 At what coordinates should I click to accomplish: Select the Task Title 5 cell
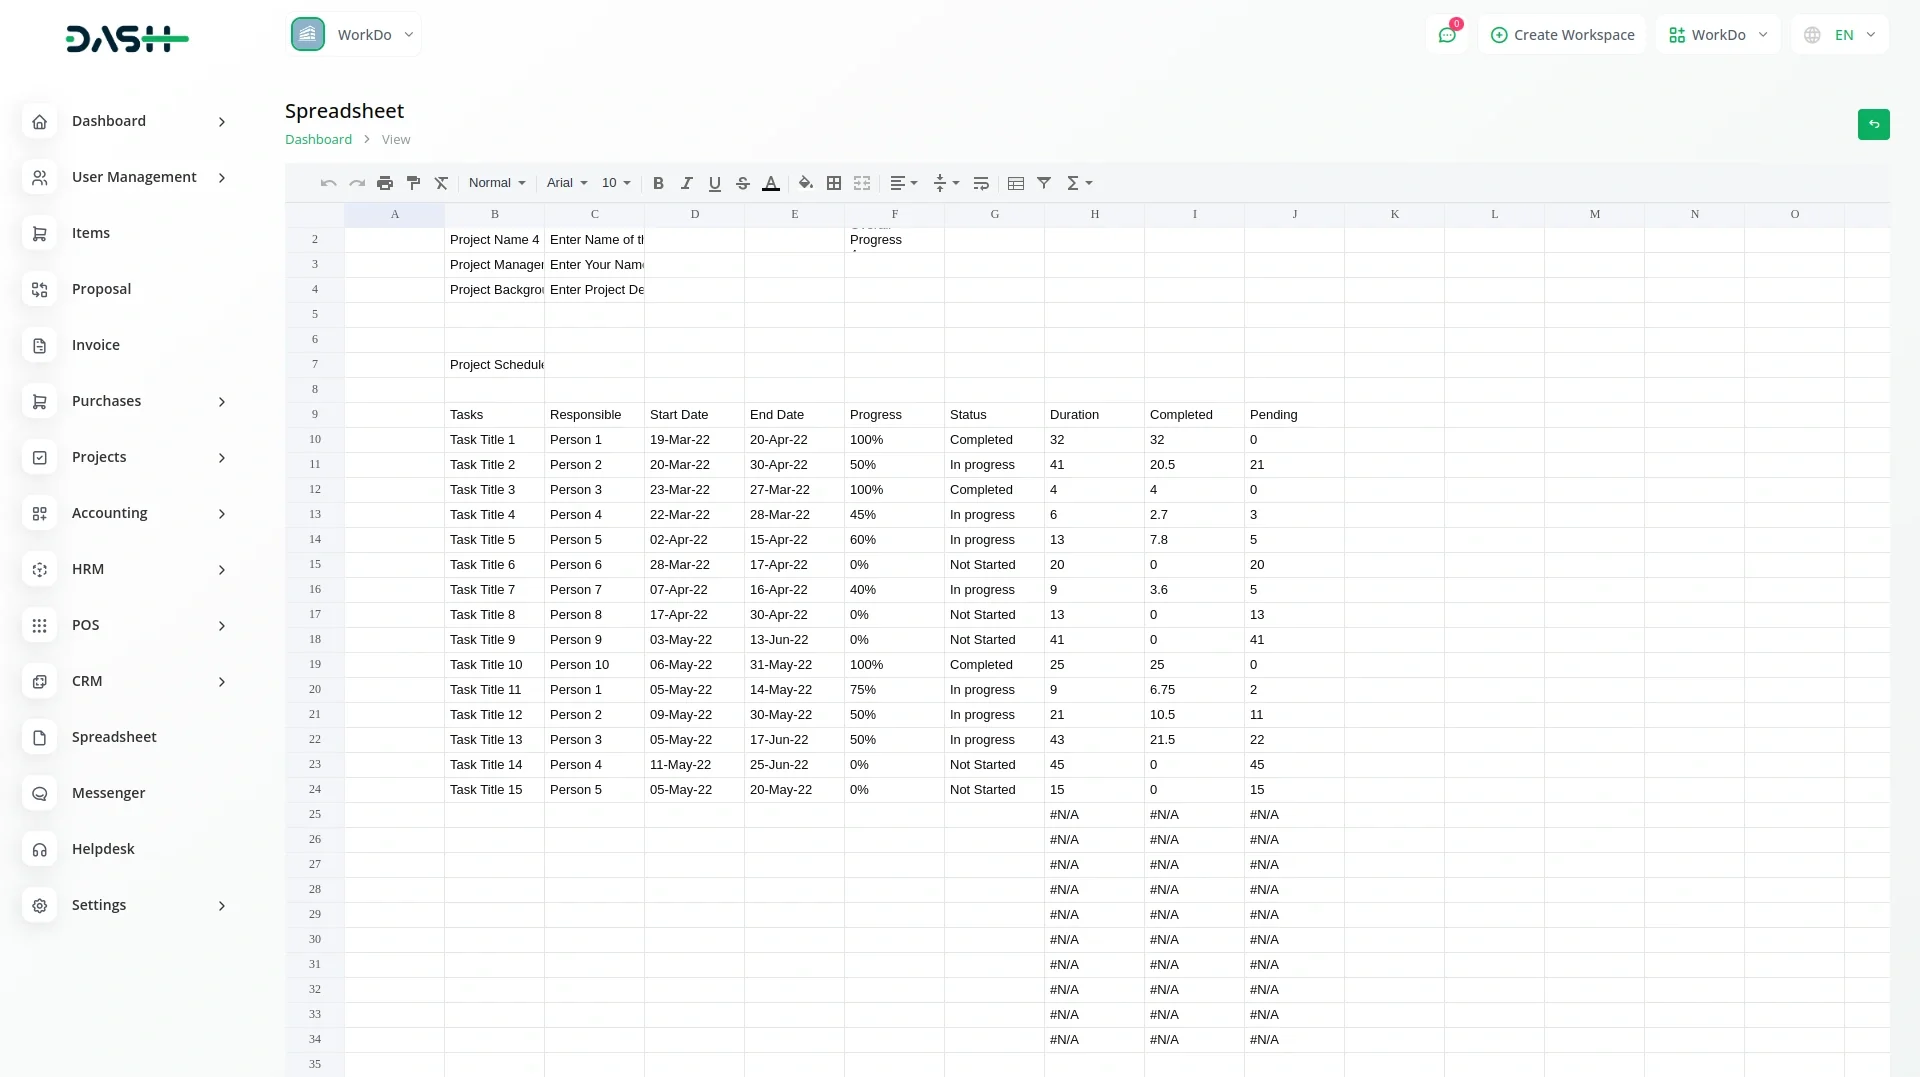point(494,540)
